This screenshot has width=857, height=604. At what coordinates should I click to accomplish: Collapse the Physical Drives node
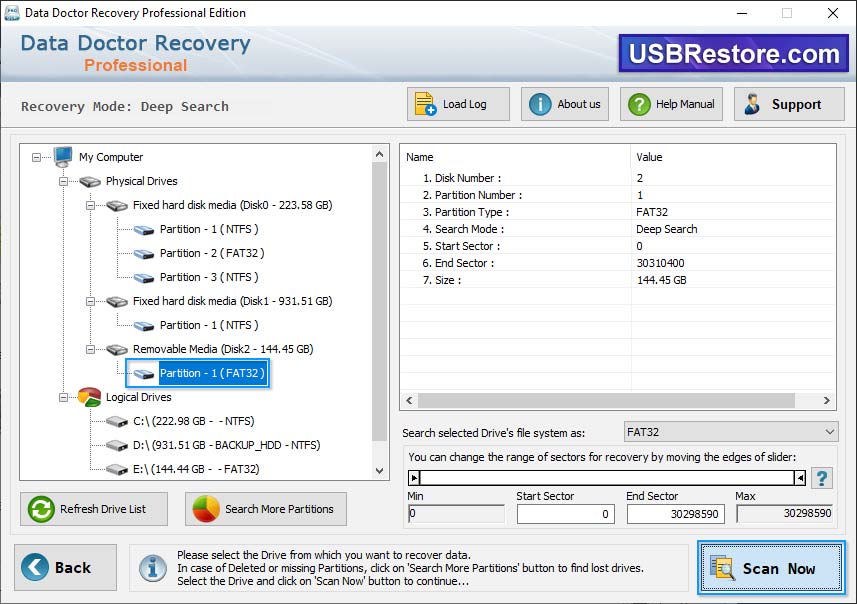click(63, 181)
